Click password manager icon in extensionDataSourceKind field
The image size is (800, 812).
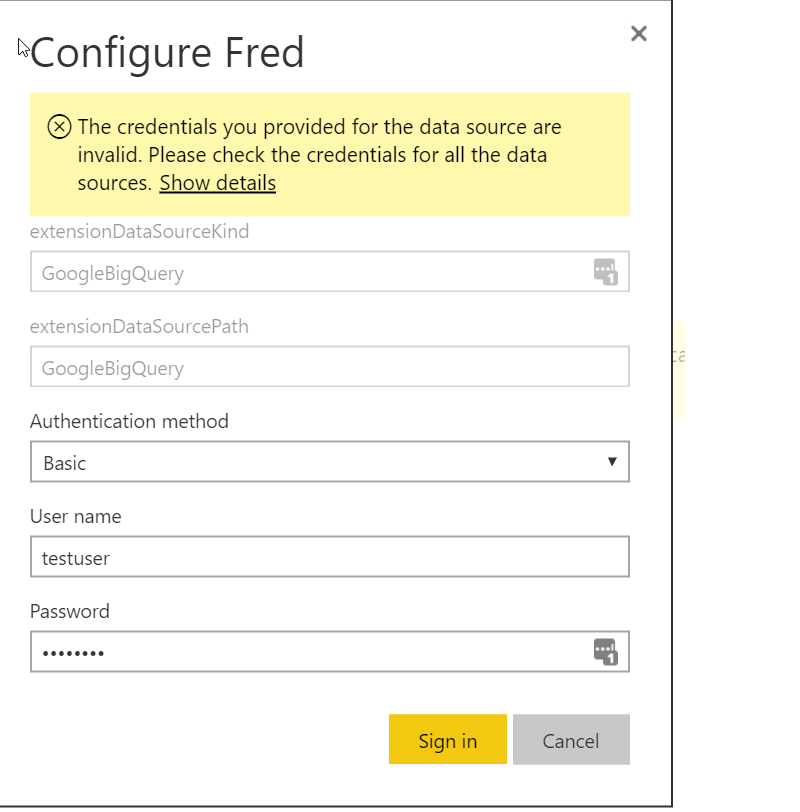pyautogui.click(x=605, y=271)
